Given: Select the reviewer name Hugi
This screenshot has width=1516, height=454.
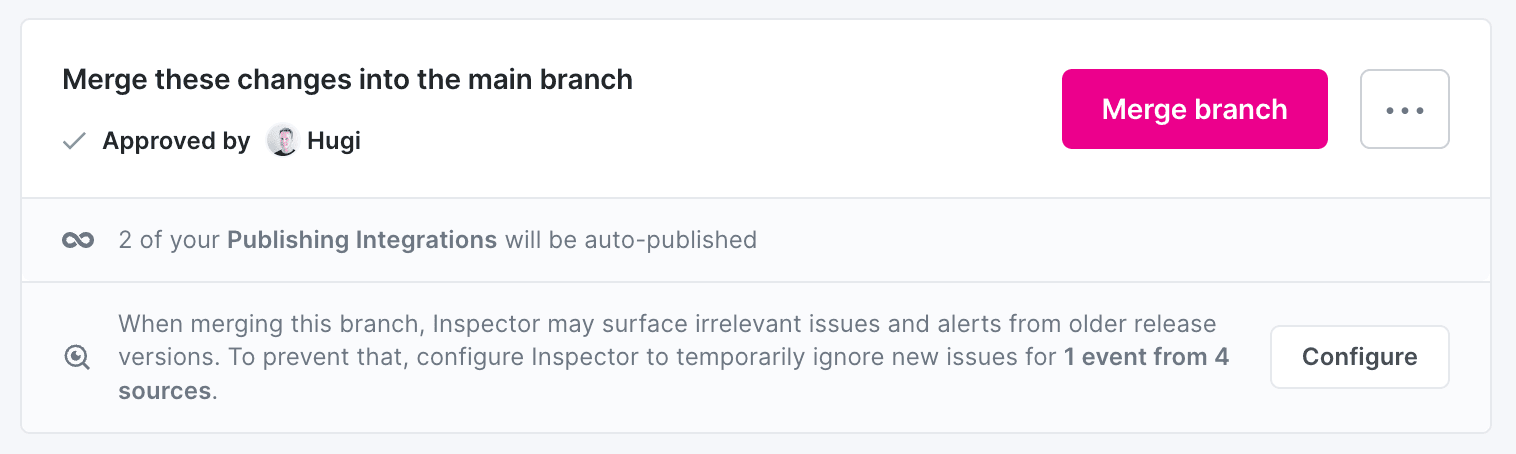Looking at the screenshot, I should (334, 141).
